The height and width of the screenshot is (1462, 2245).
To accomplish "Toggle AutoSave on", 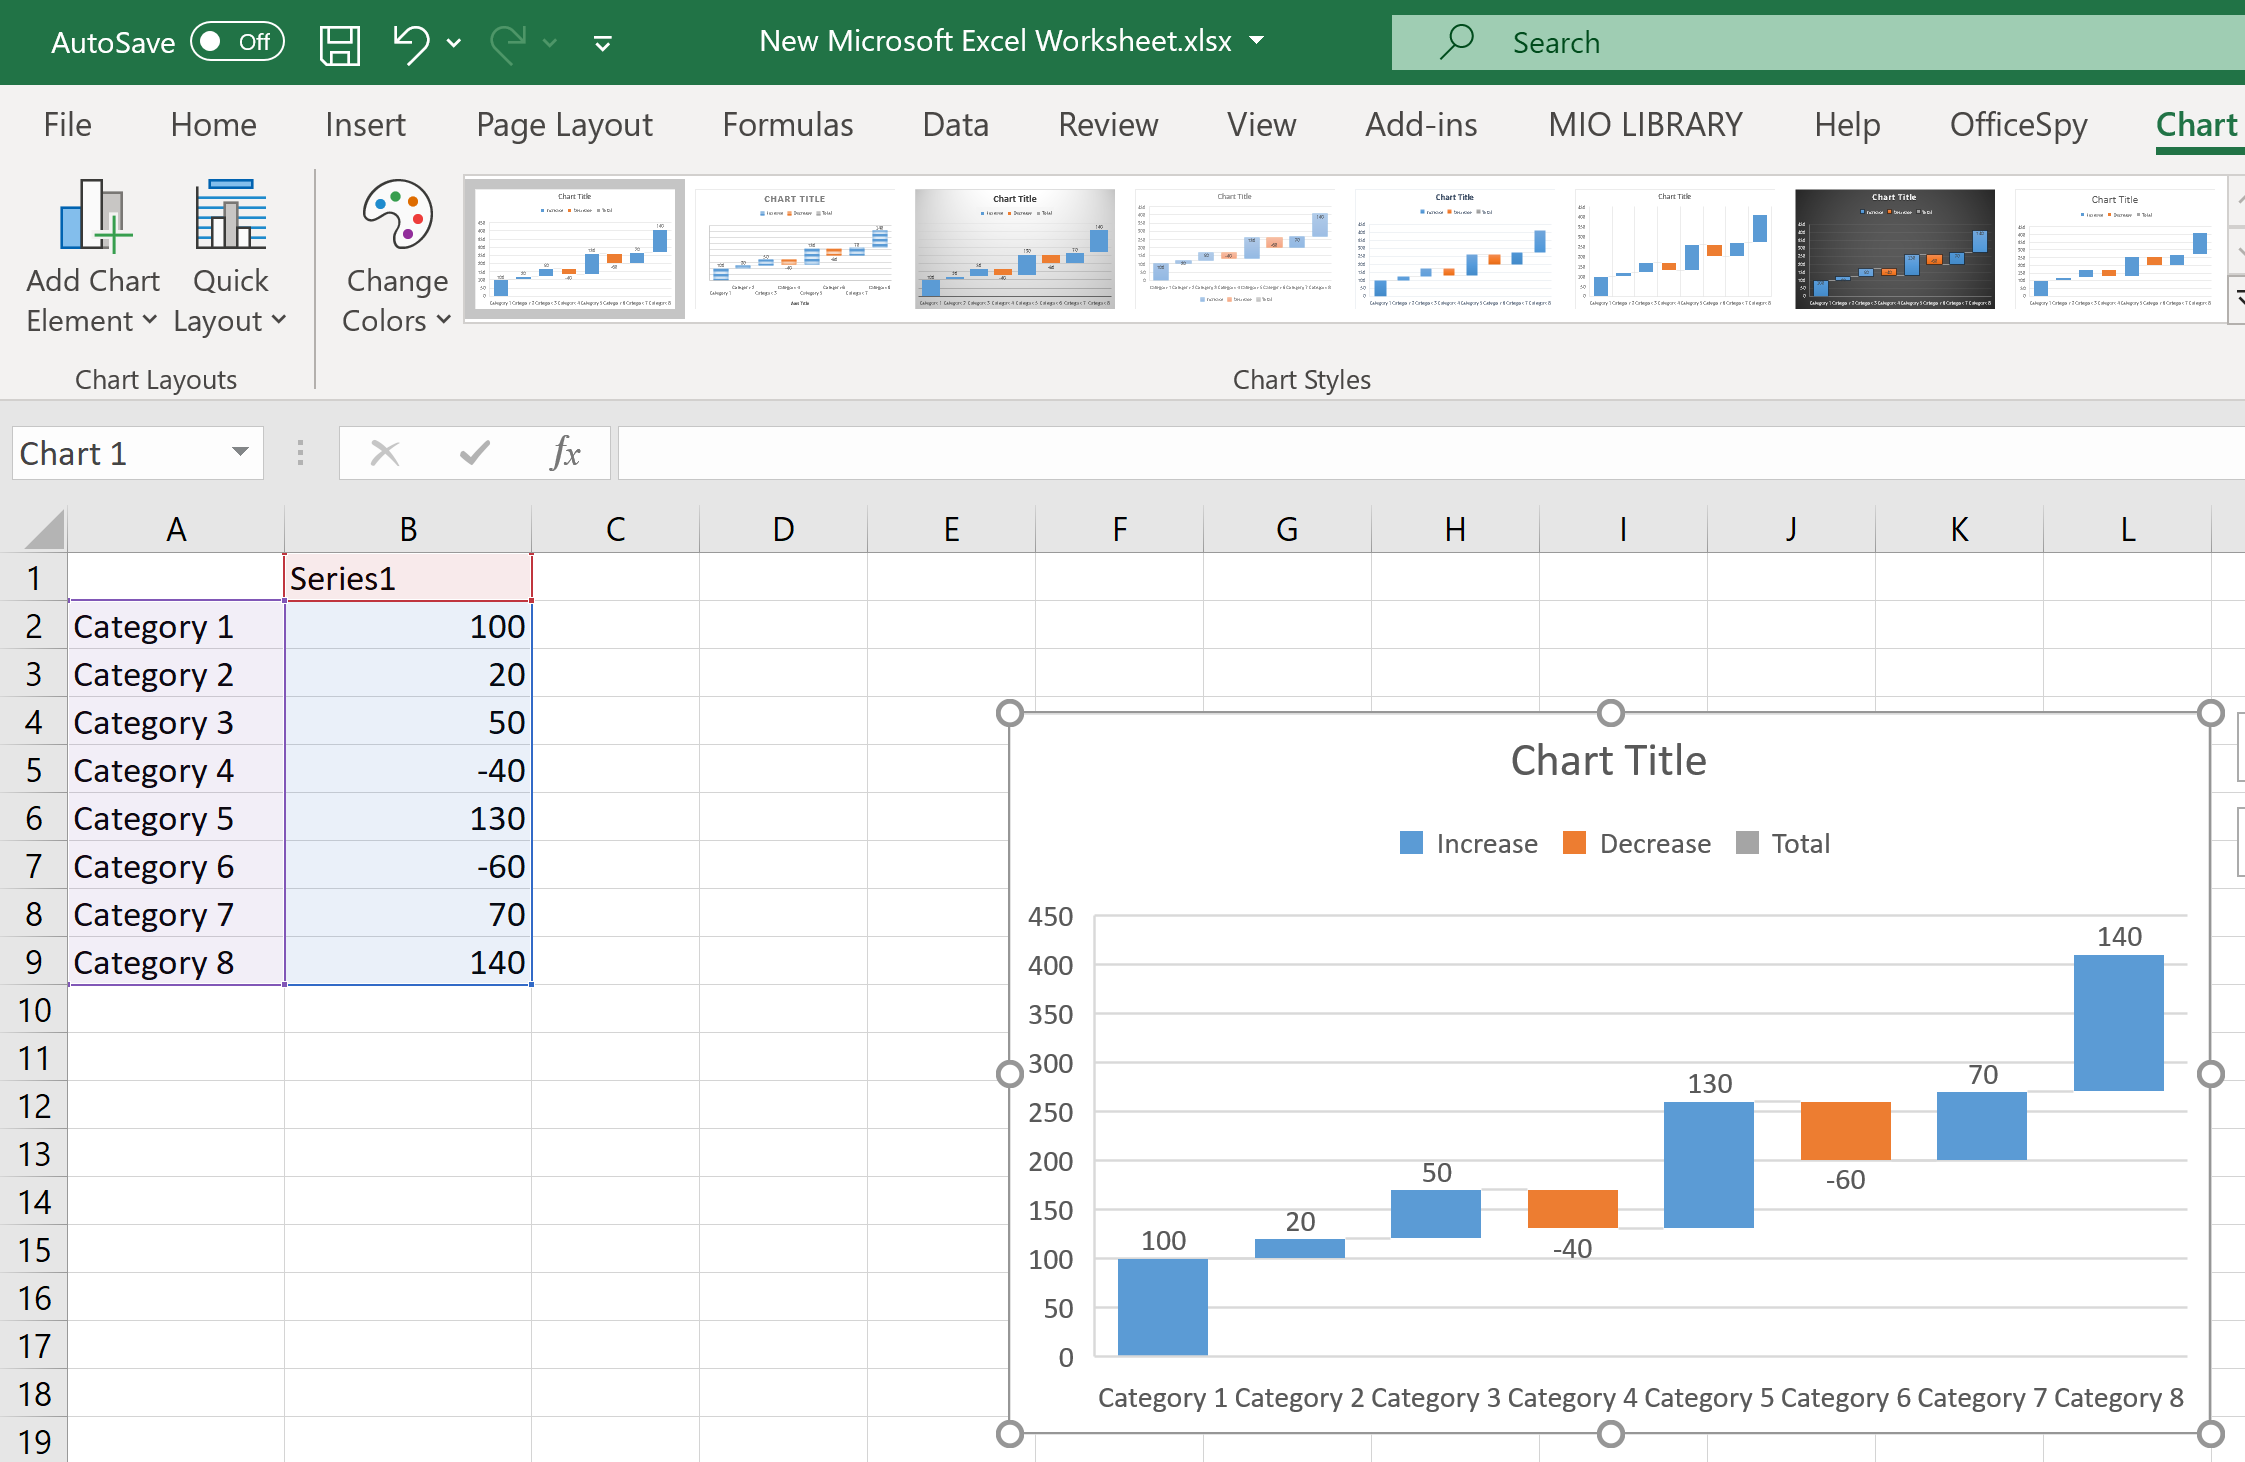I will 237,42.
